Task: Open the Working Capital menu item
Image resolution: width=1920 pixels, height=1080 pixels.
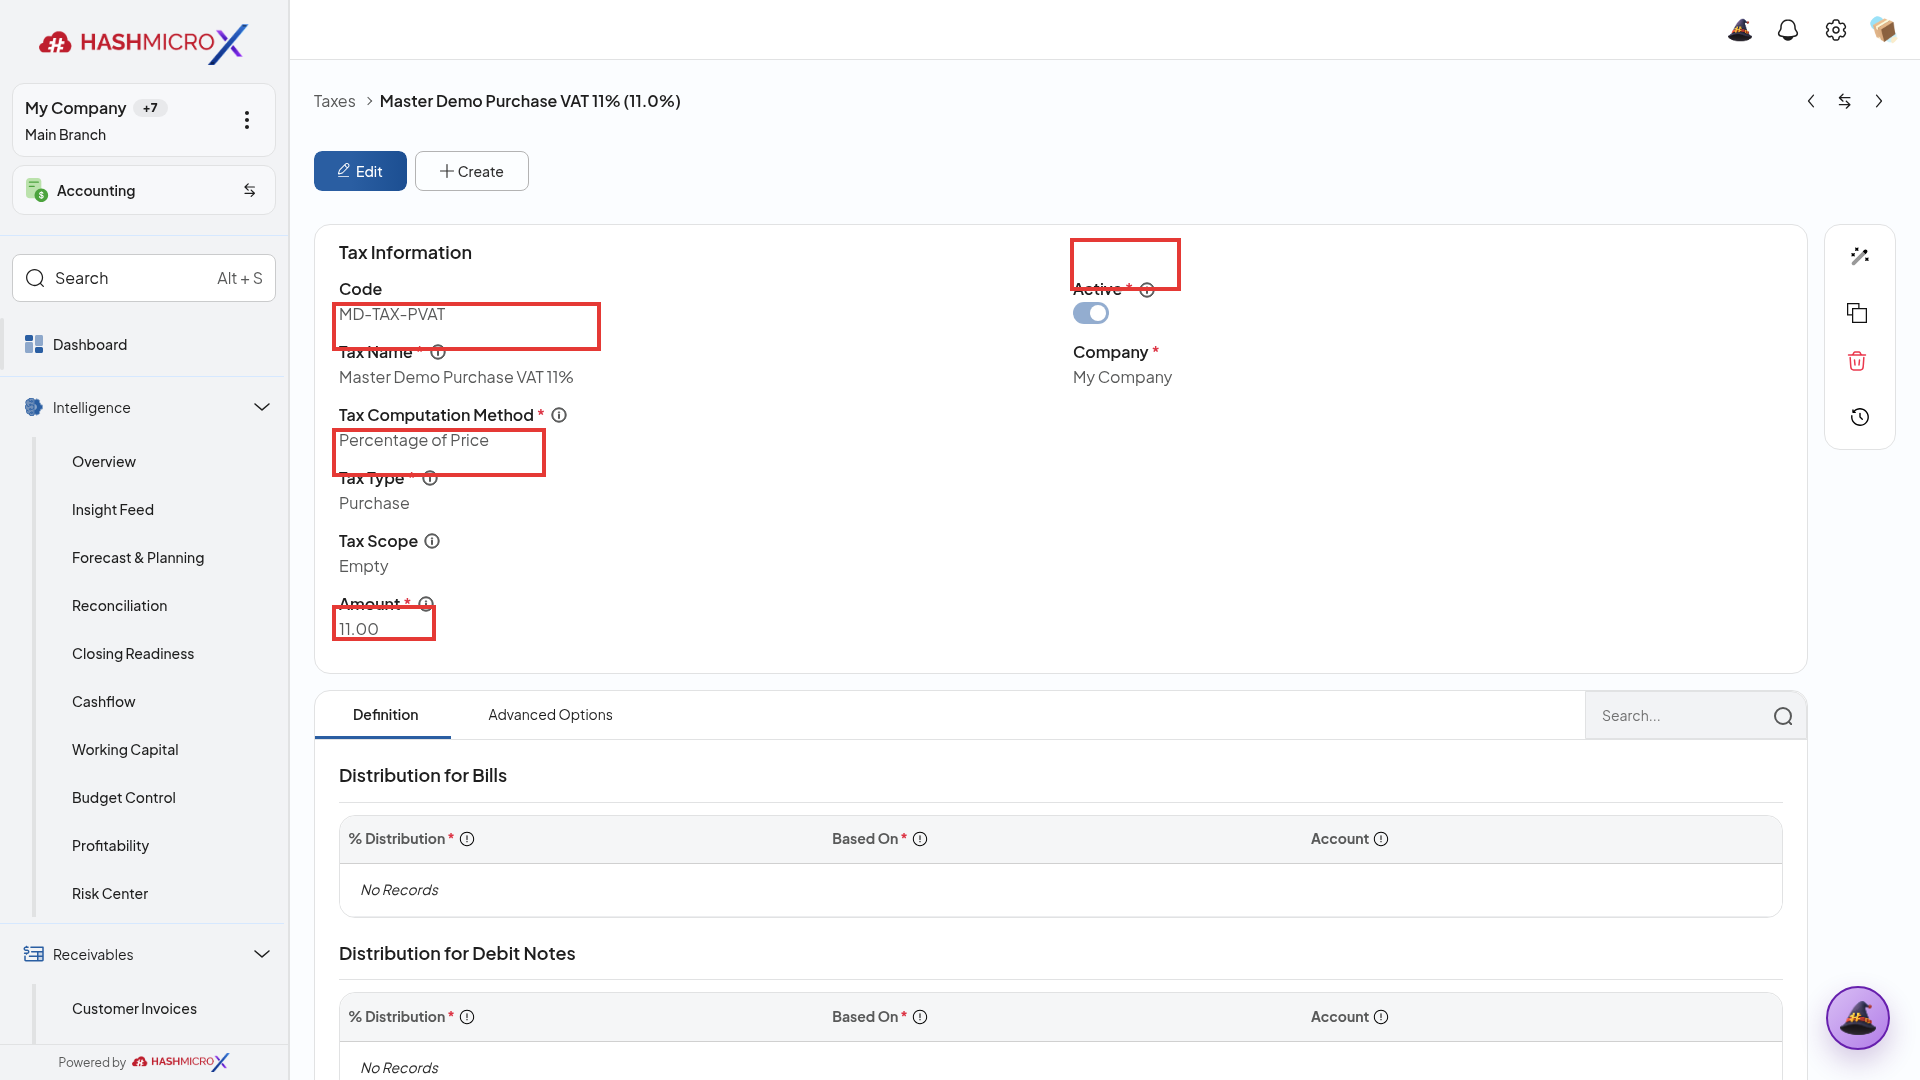Action: pos(125,750)
